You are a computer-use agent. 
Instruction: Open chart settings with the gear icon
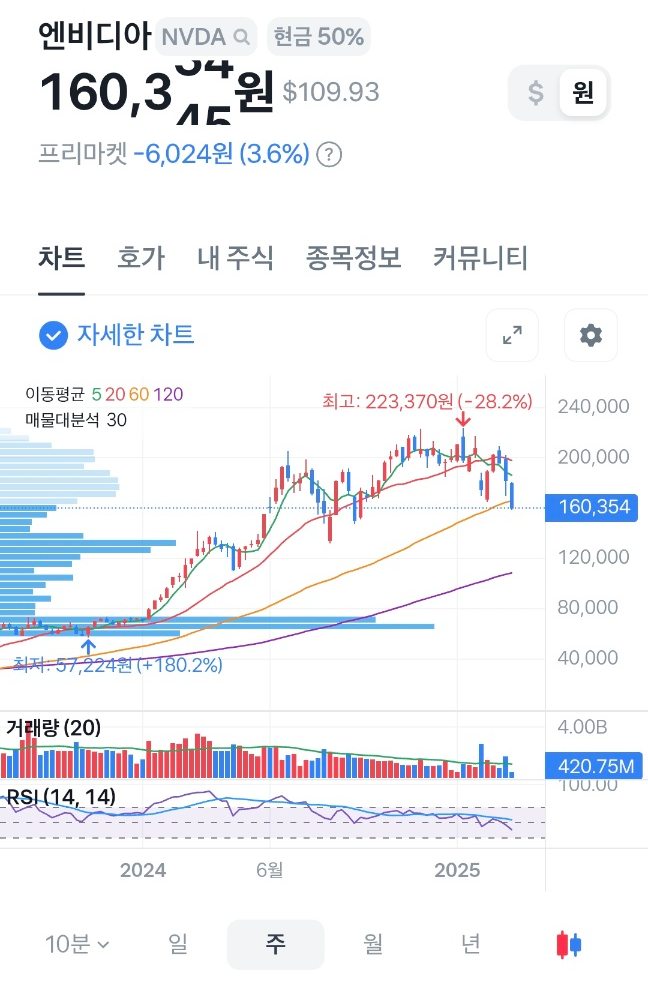591,336
